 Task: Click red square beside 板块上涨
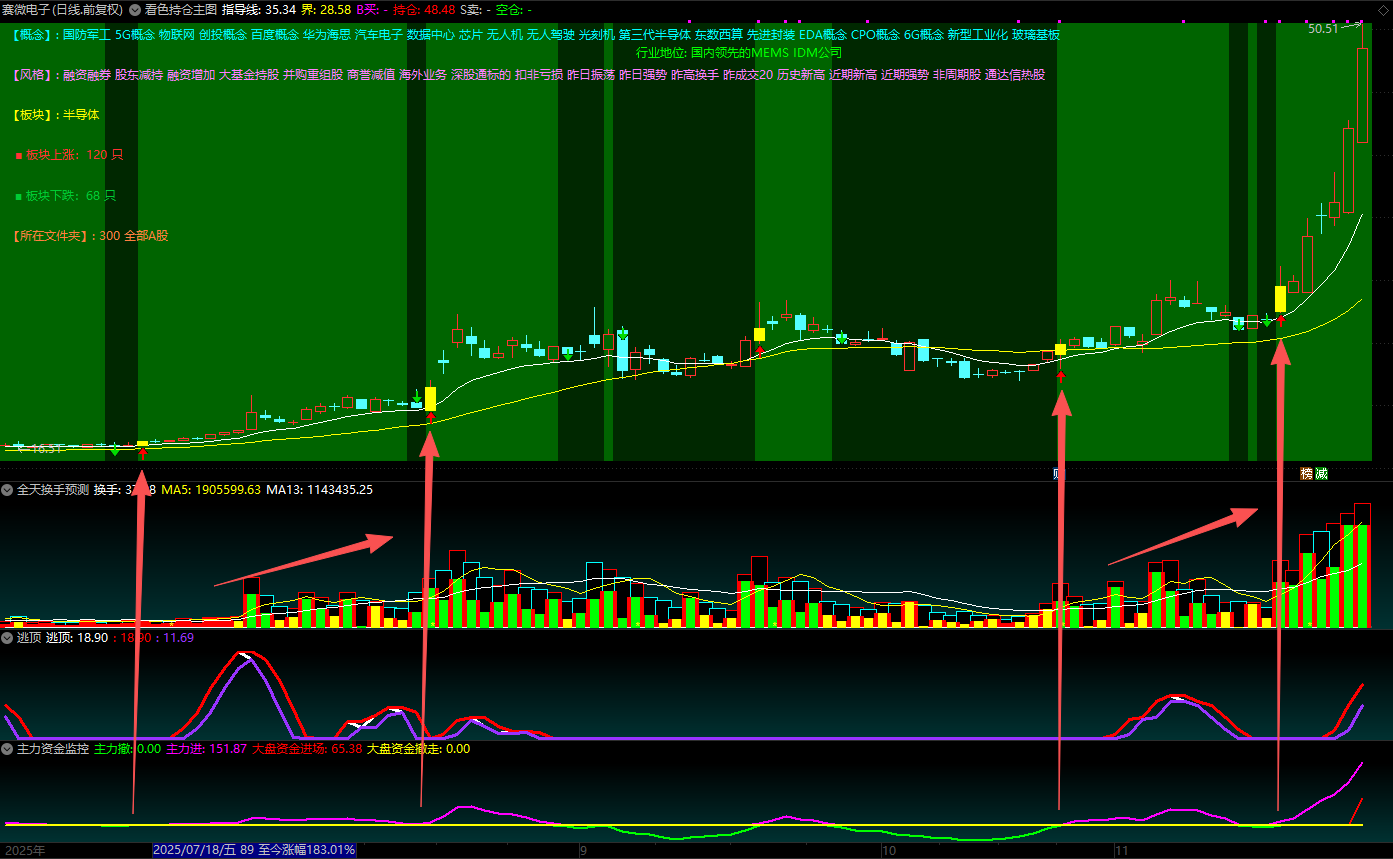(18, 155)
